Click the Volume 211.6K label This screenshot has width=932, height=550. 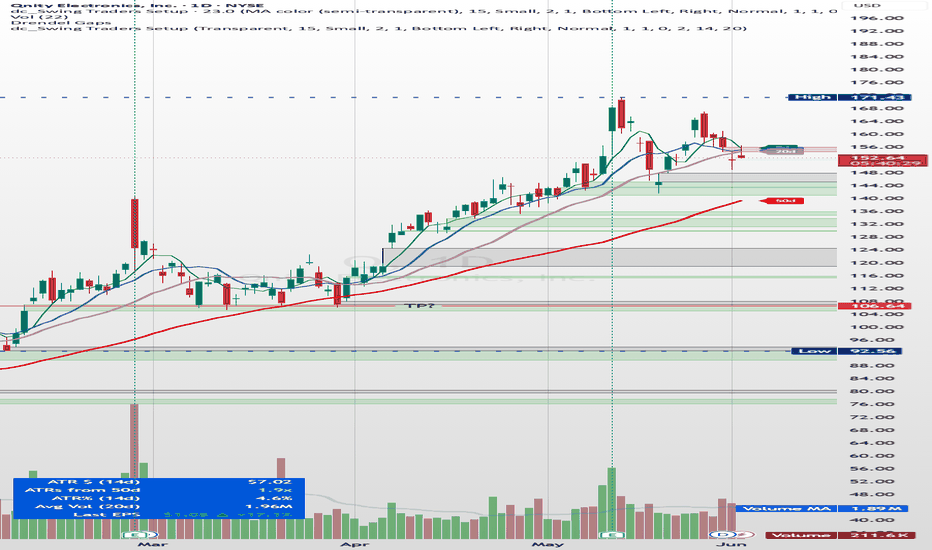pyautogui.click(x=839, y=535)
